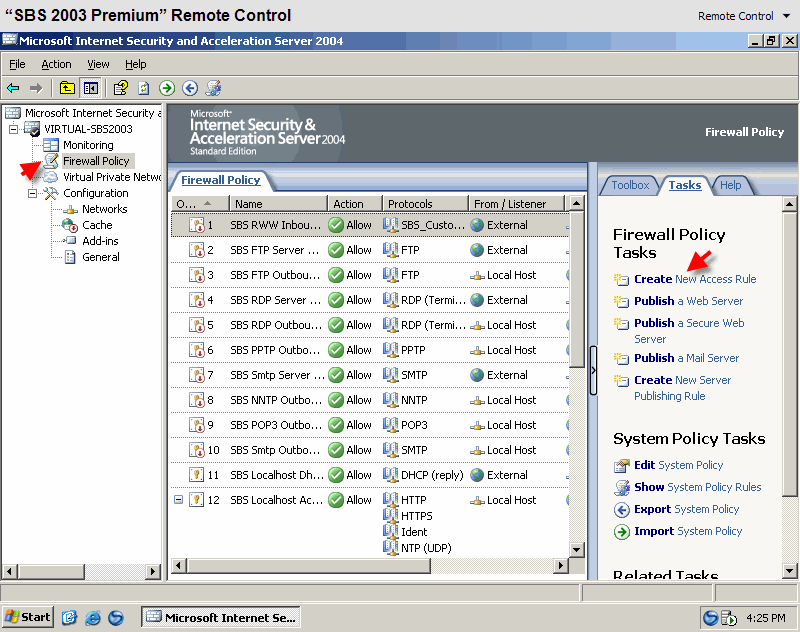Click the Properties toolbar icon
This screenshot has height=632, width=800.
click(x=121, y=88)
